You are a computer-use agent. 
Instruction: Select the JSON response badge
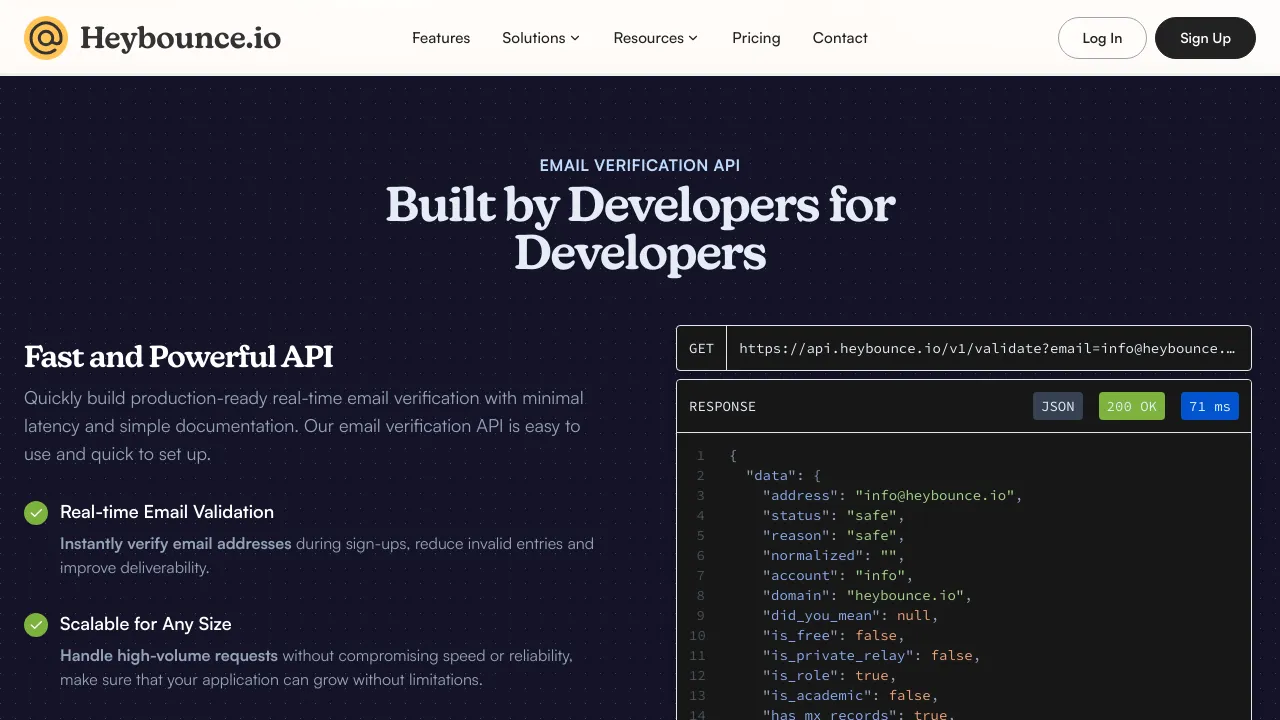[x=1058, y=406]
